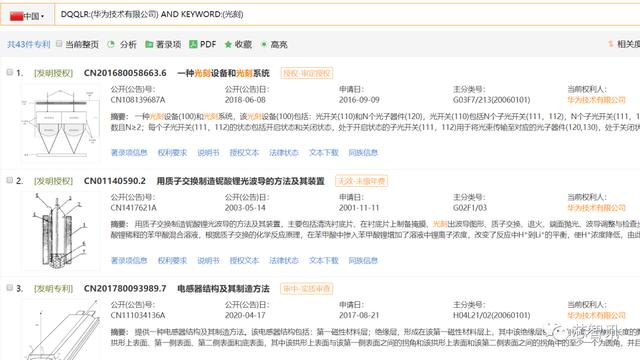Image resolution: width=640 pixels, height=360 pixels.
Task: Click the PDF export icon
Action: tap(193, 44)
